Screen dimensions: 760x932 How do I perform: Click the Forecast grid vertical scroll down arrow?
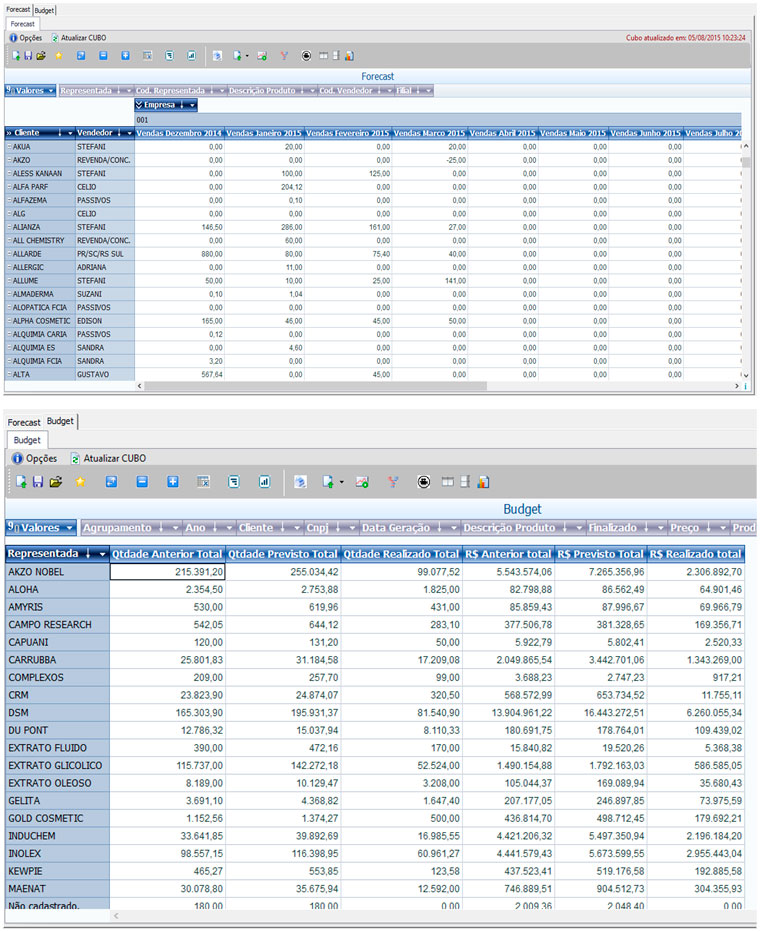pos(746,376)
